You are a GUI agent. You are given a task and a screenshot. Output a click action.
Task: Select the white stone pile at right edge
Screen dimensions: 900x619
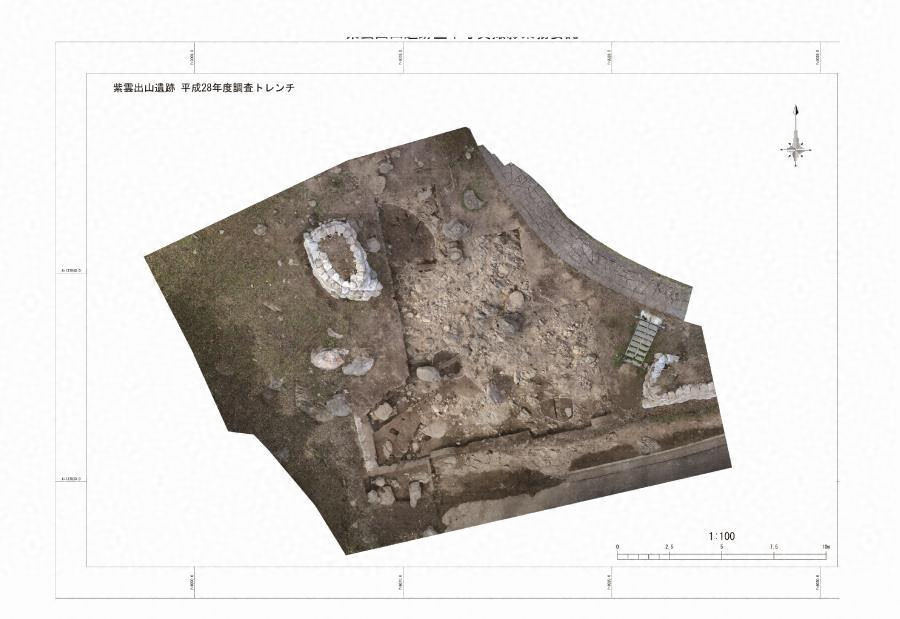coord(674,383)
